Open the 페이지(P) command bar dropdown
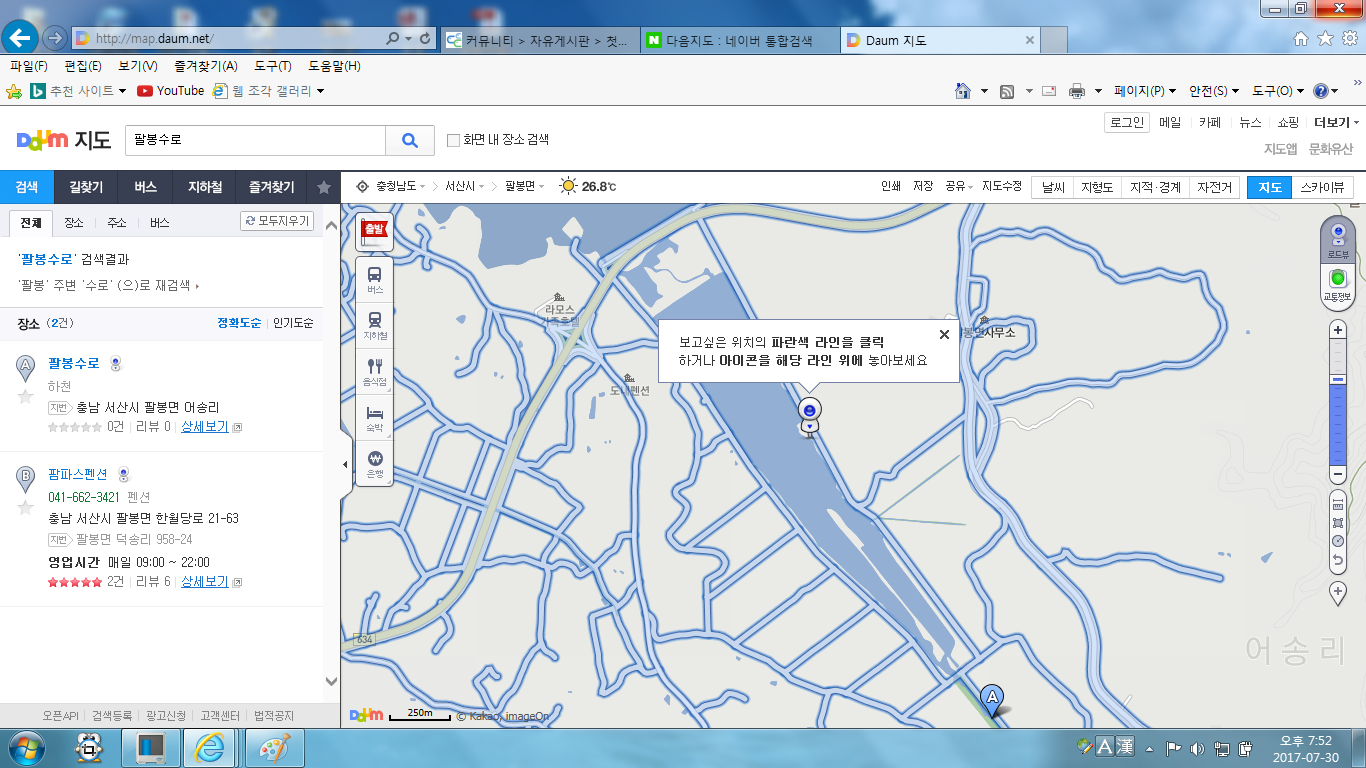Image resolution: width=1366 pixels, height=768 pixels. point(1145,91)
